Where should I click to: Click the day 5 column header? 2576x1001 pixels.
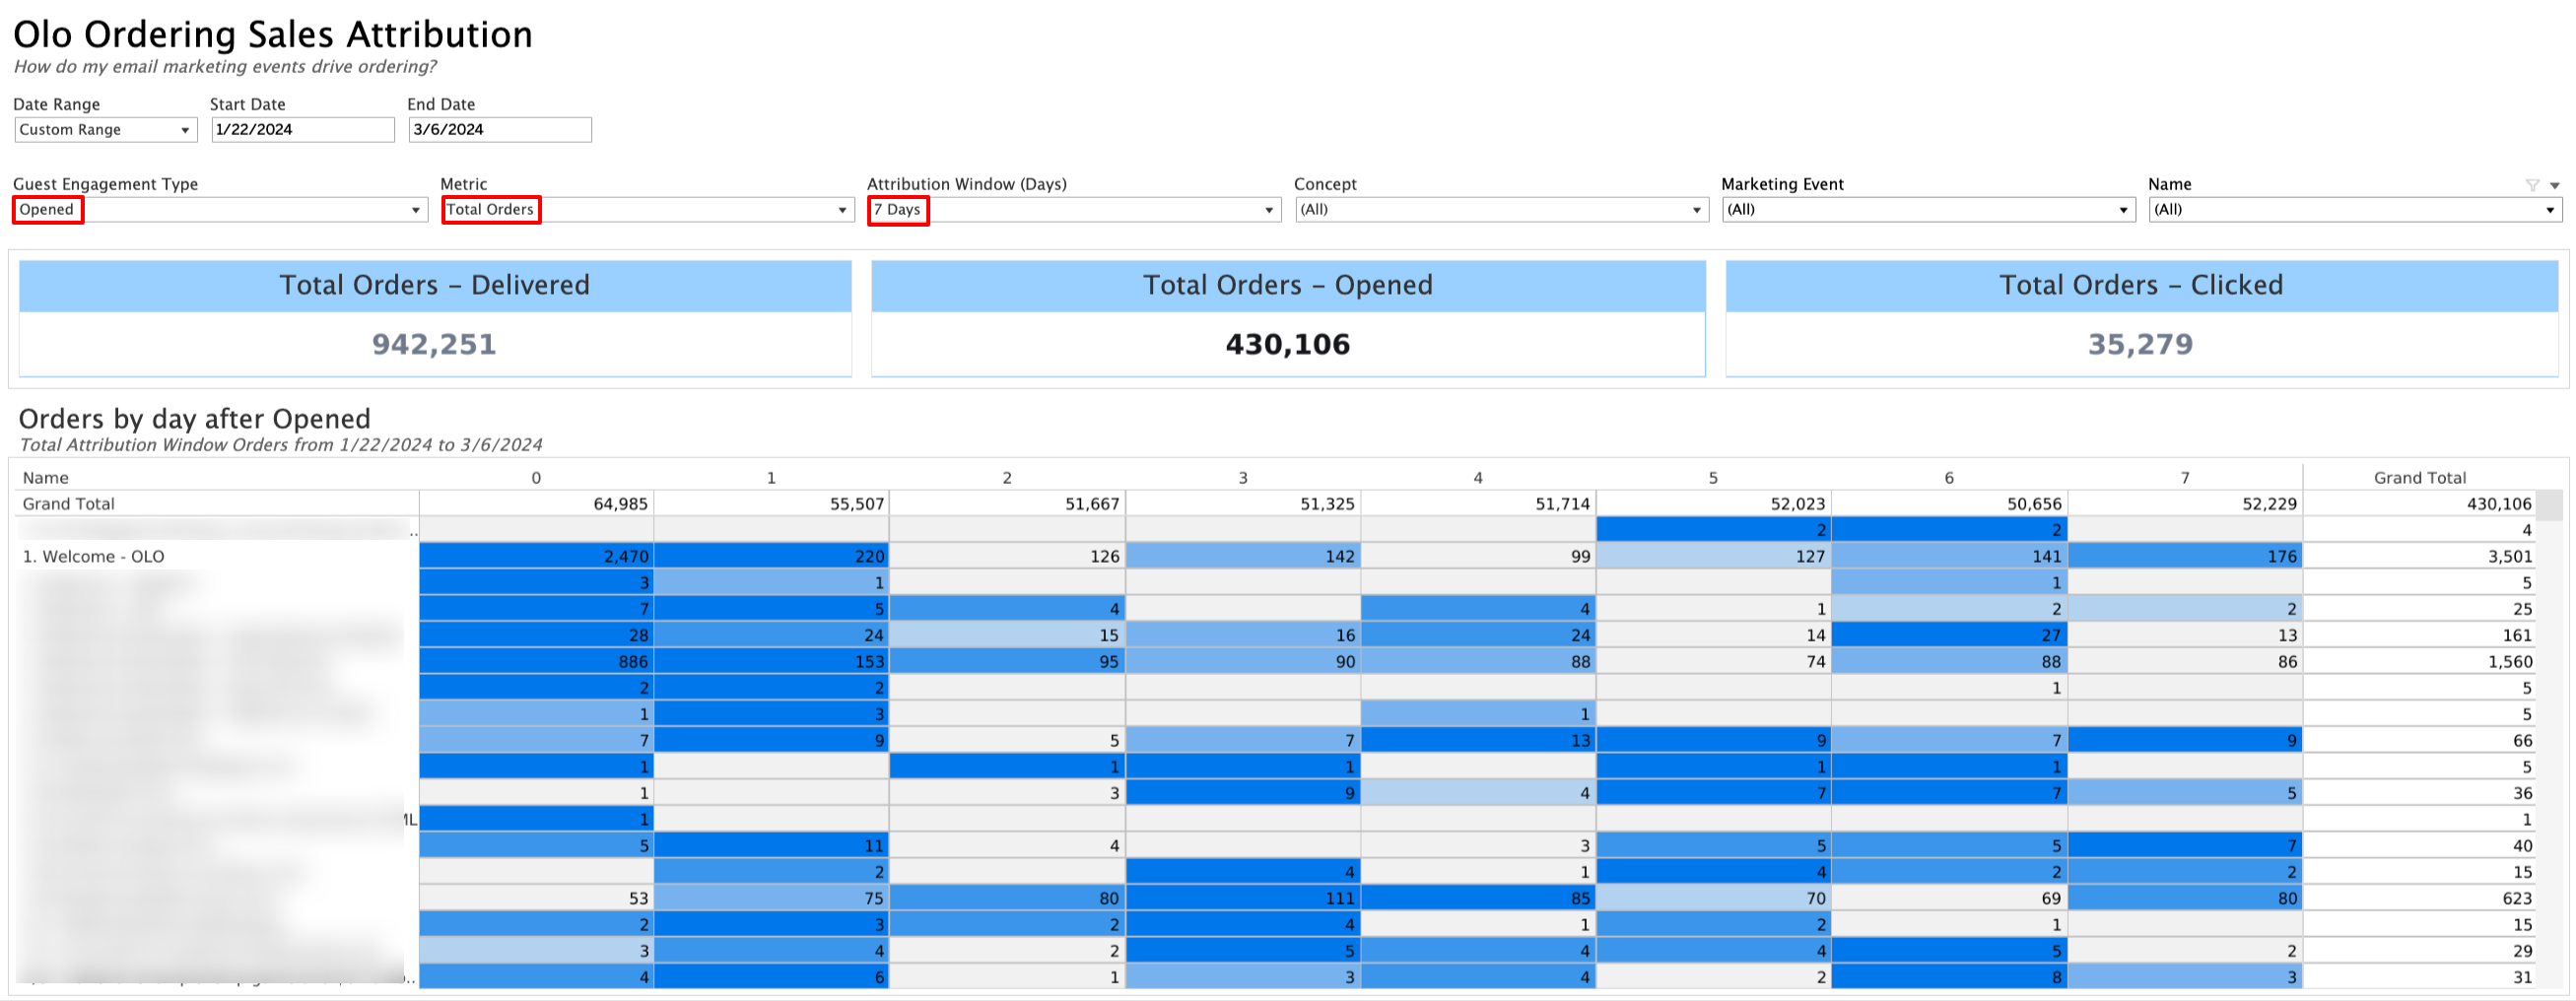point(1713,478)
